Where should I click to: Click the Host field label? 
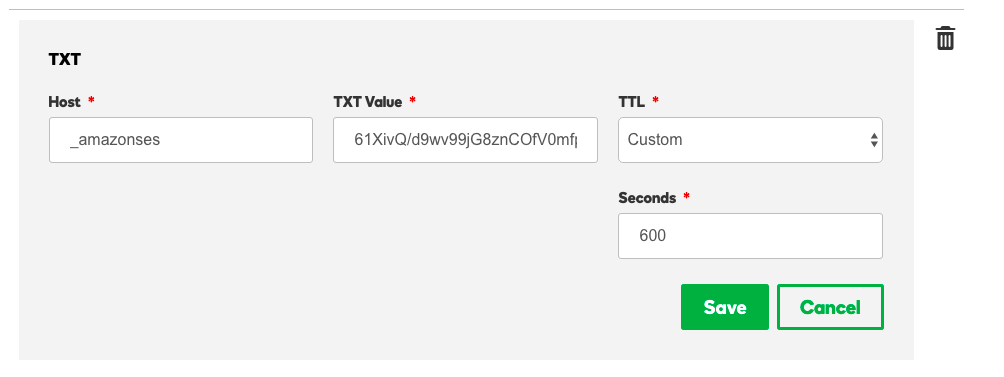click(65, 102)
